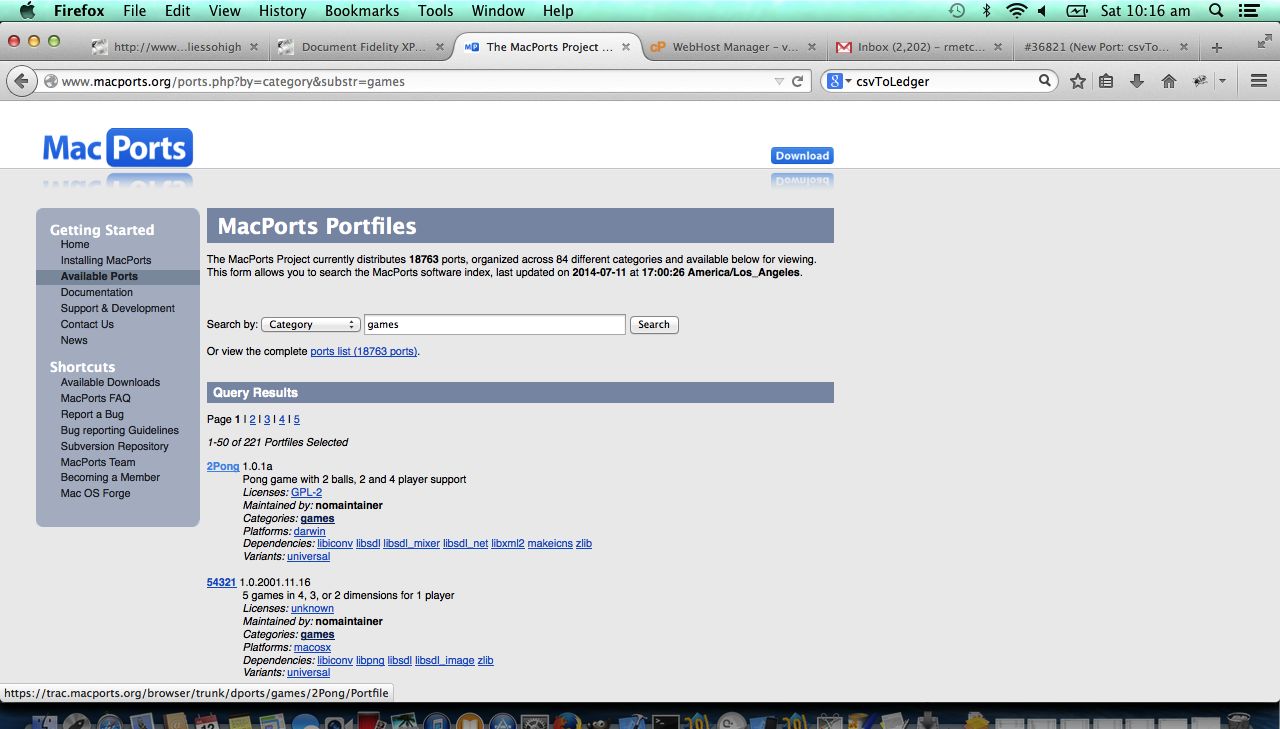
Task: Open the Downloads arrow panel
Action: tap(1137, 81)
